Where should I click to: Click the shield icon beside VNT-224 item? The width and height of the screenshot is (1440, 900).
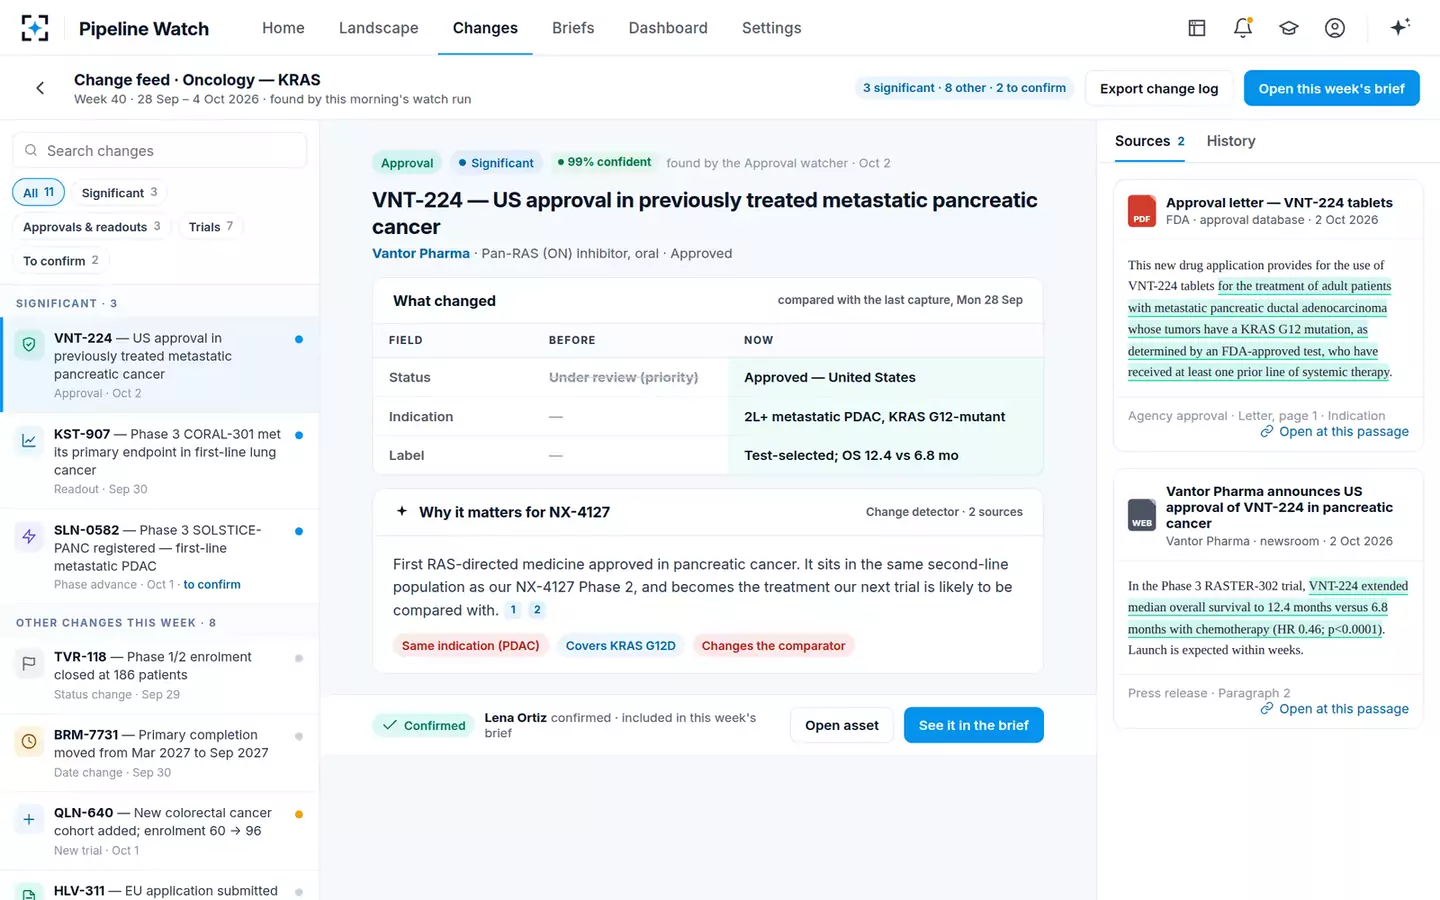coord(29,344)
